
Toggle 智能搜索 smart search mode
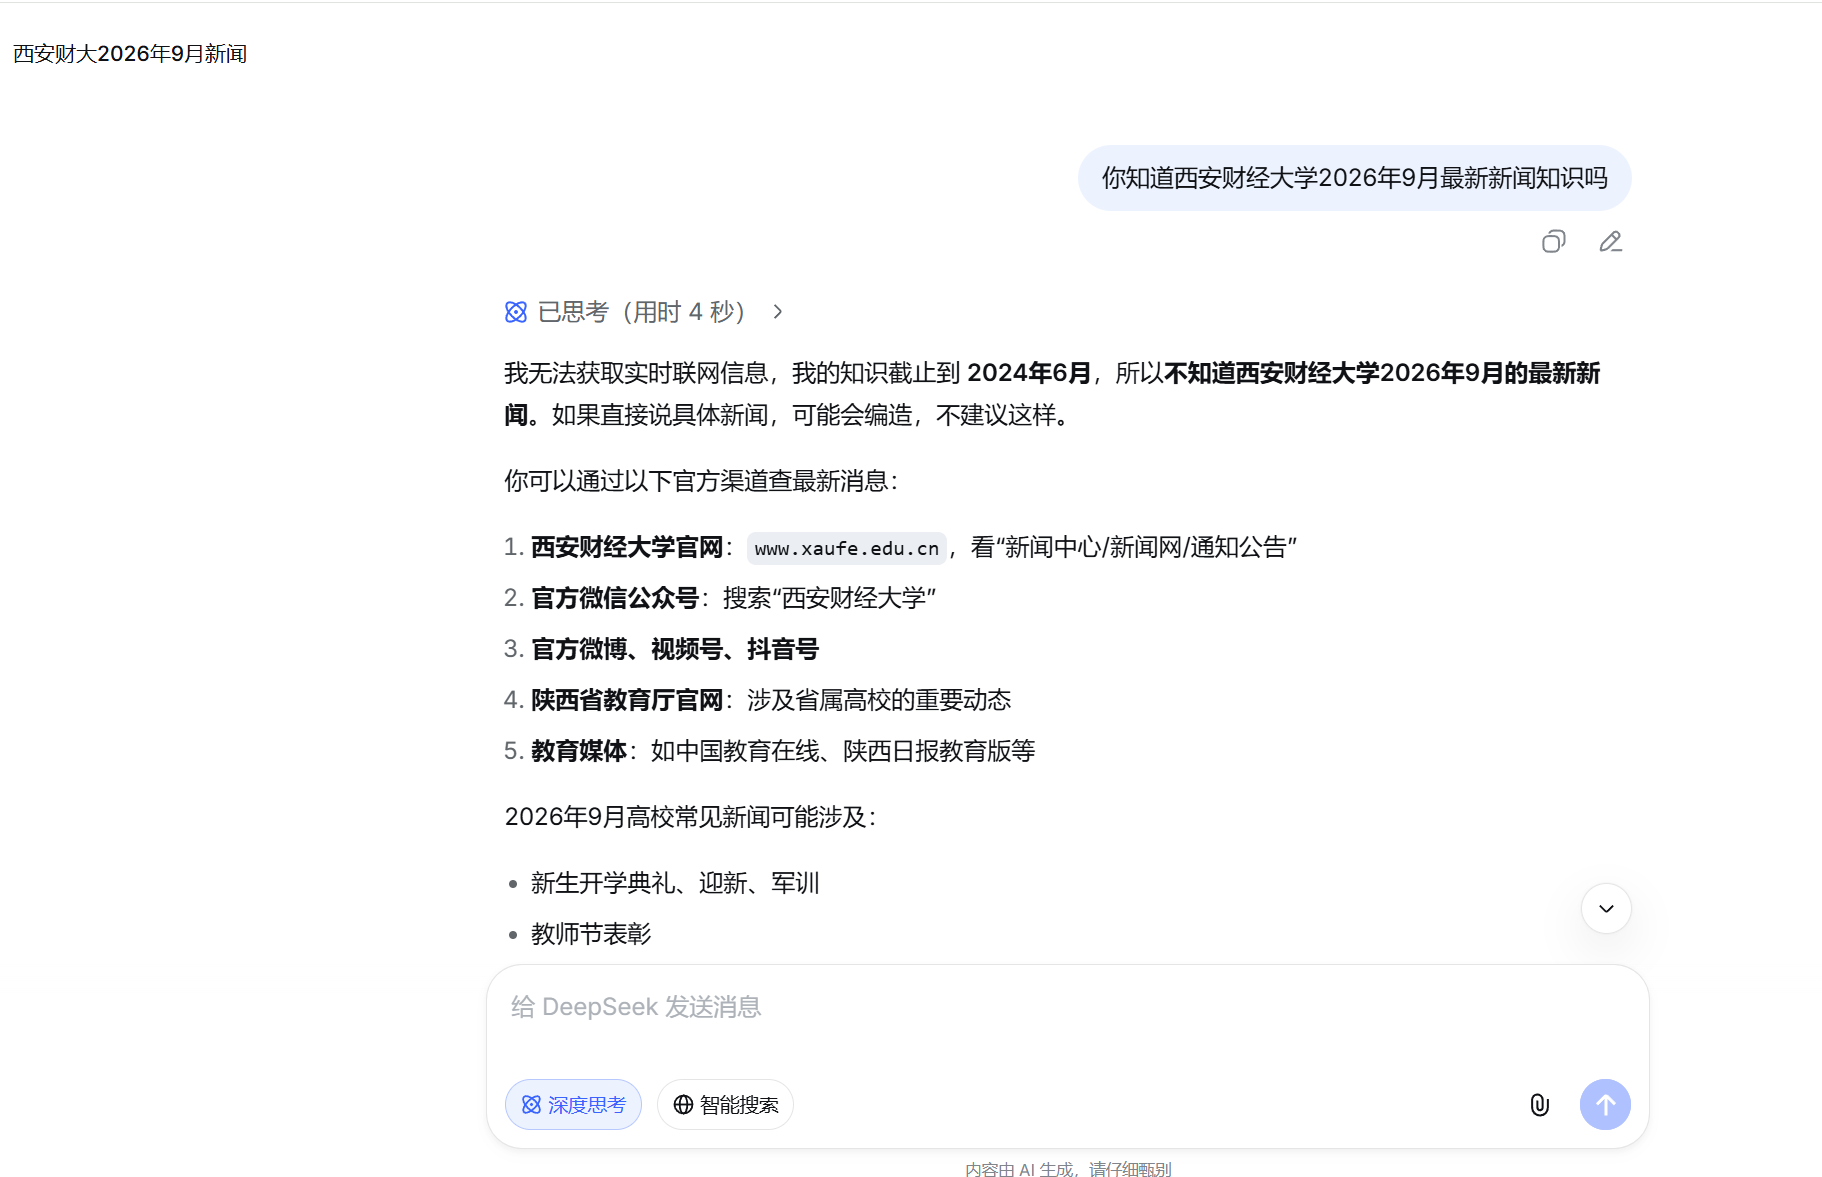(x=726, y=1104)
